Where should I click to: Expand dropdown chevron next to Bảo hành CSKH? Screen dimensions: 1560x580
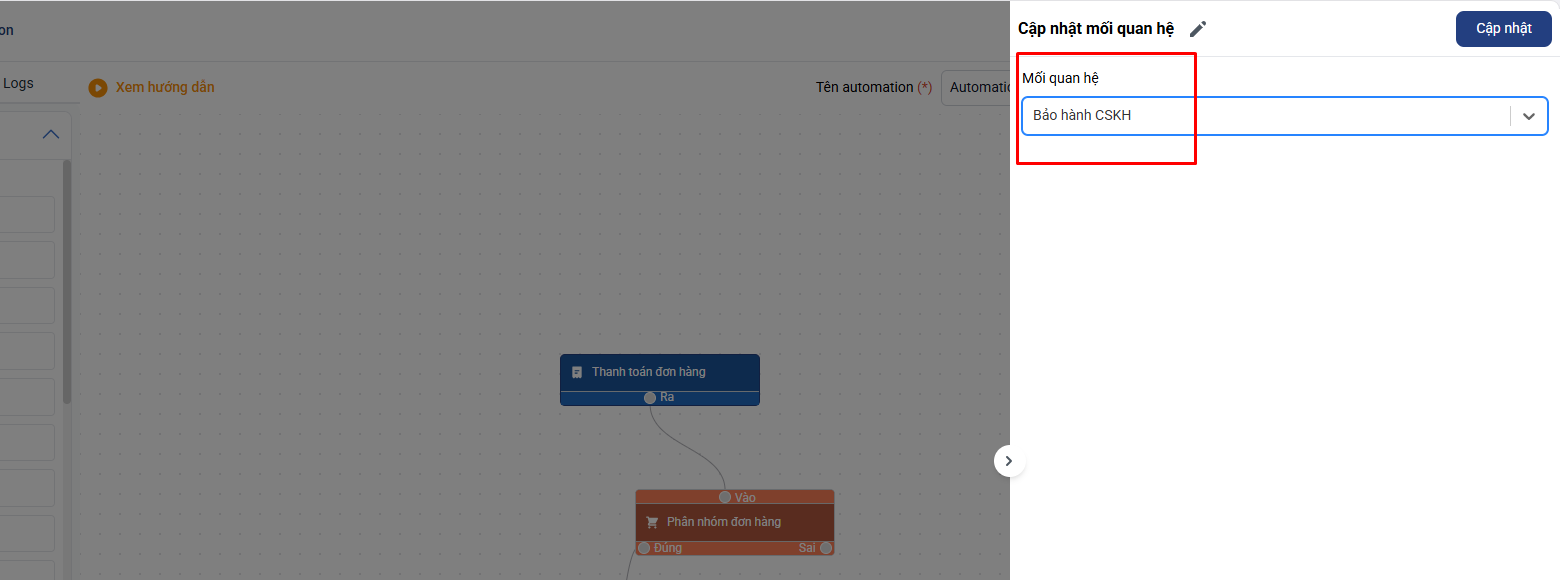pos(1528,116)
